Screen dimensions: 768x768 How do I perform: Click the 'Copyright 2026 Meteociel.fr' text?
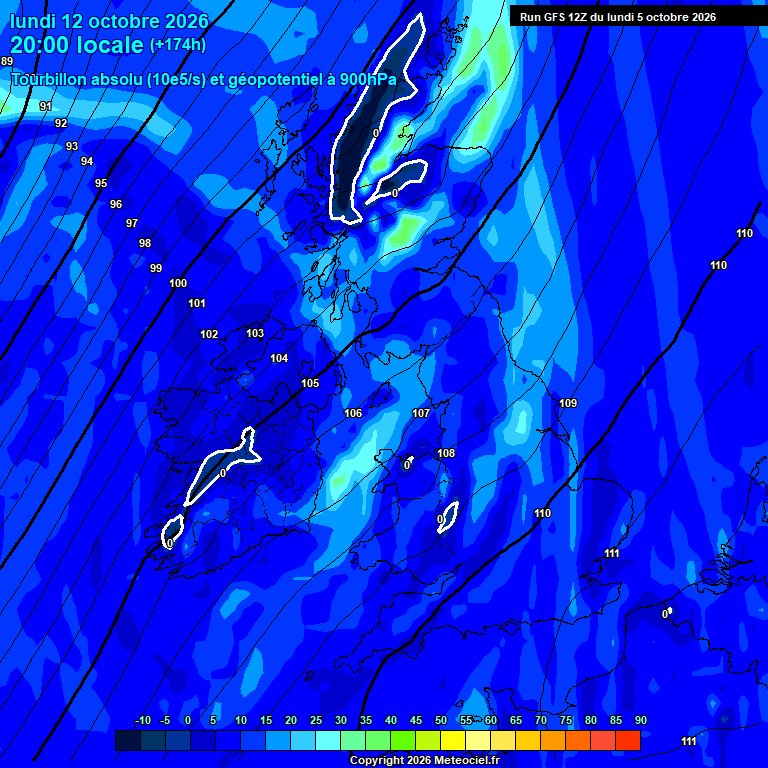pos(425,760)
